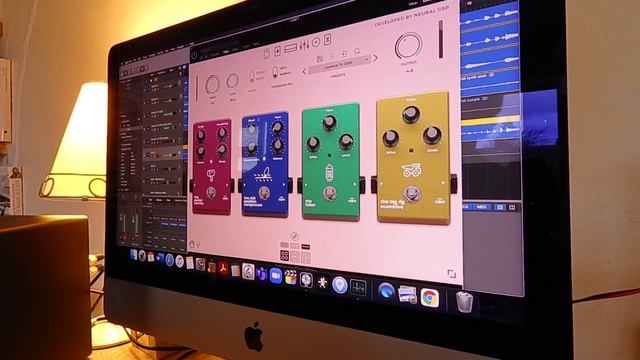Toggle the green tuber pedal footswitch

pyautogui.click(x=329, y=193)
